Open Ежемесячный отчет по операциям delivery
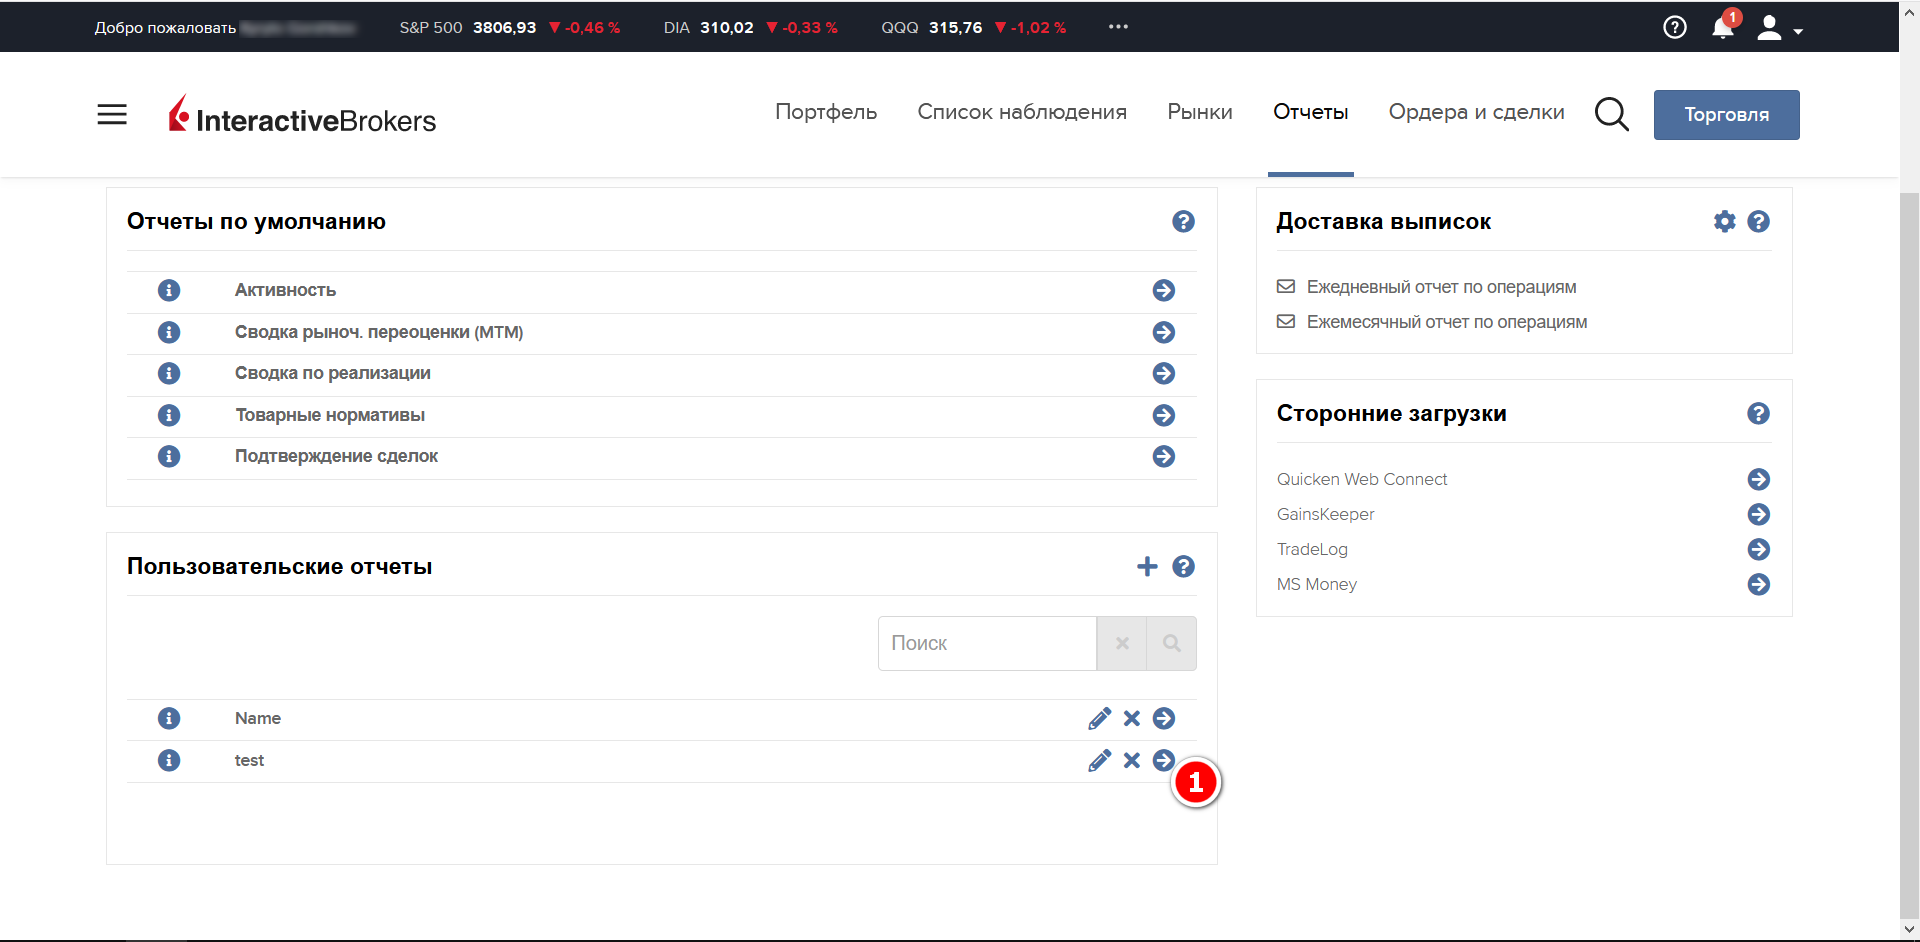 pyautogui.click(x=1446, y=322)
